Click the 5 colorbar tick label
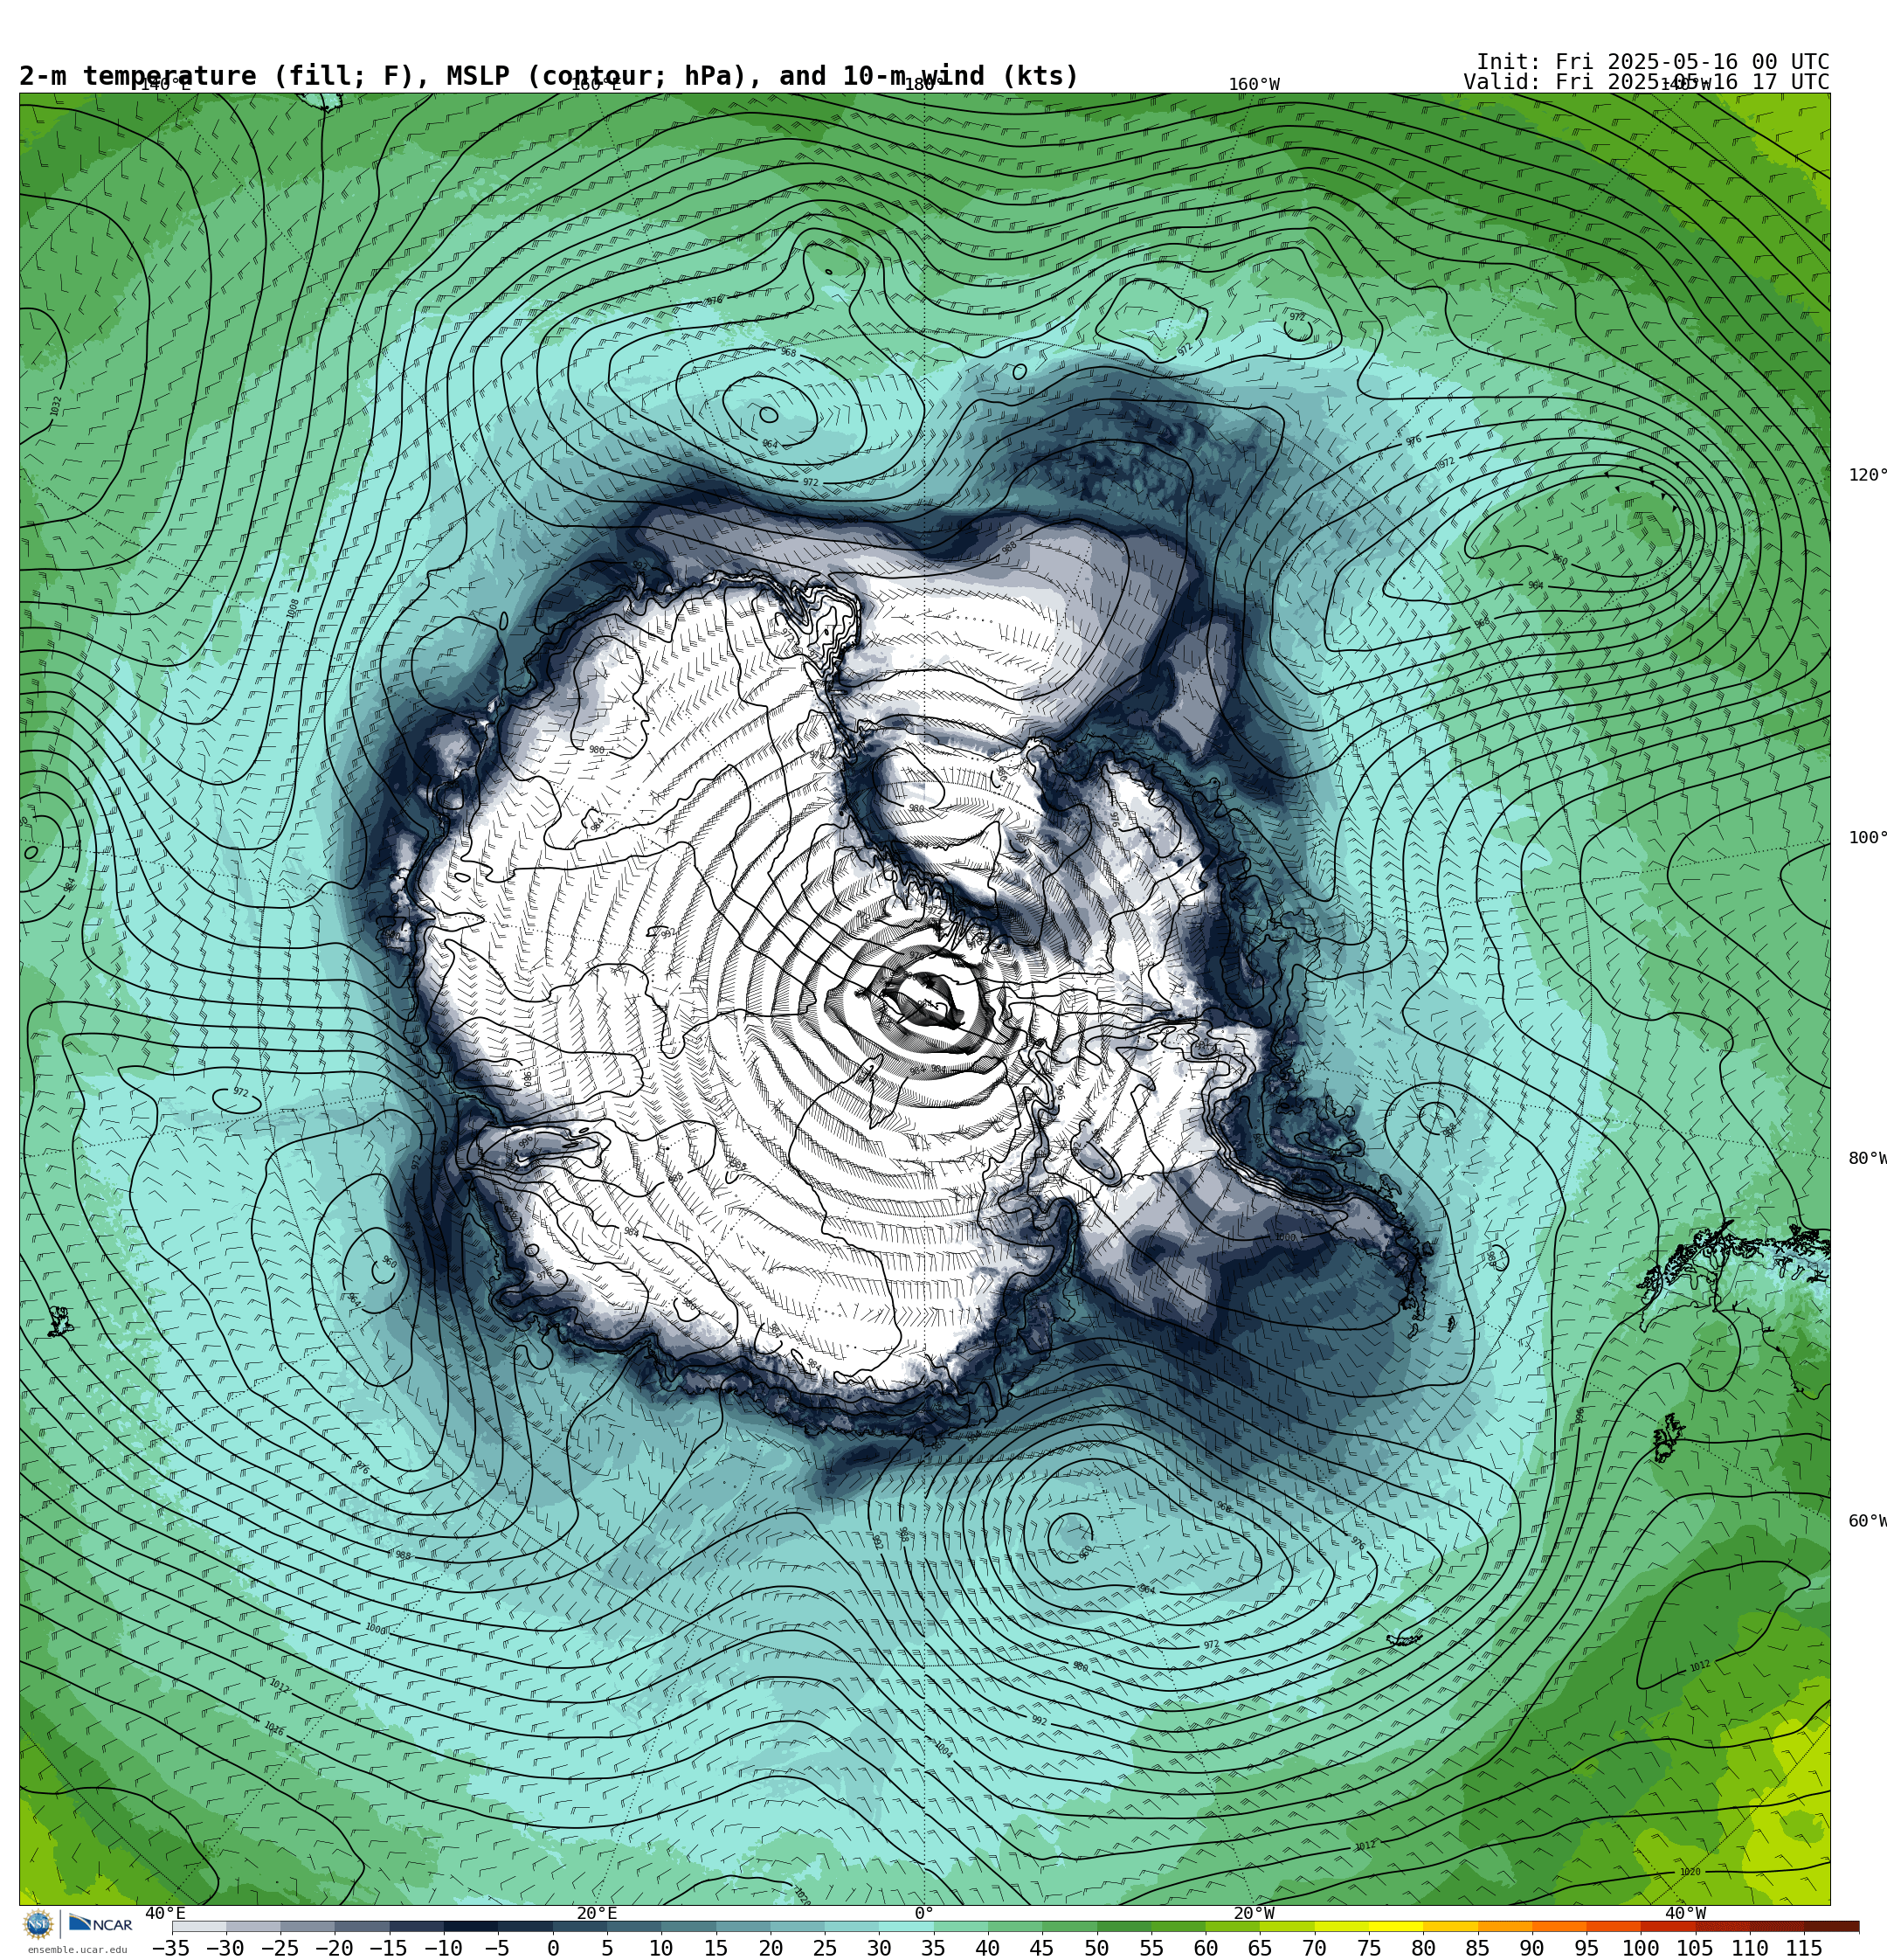 607,1948
